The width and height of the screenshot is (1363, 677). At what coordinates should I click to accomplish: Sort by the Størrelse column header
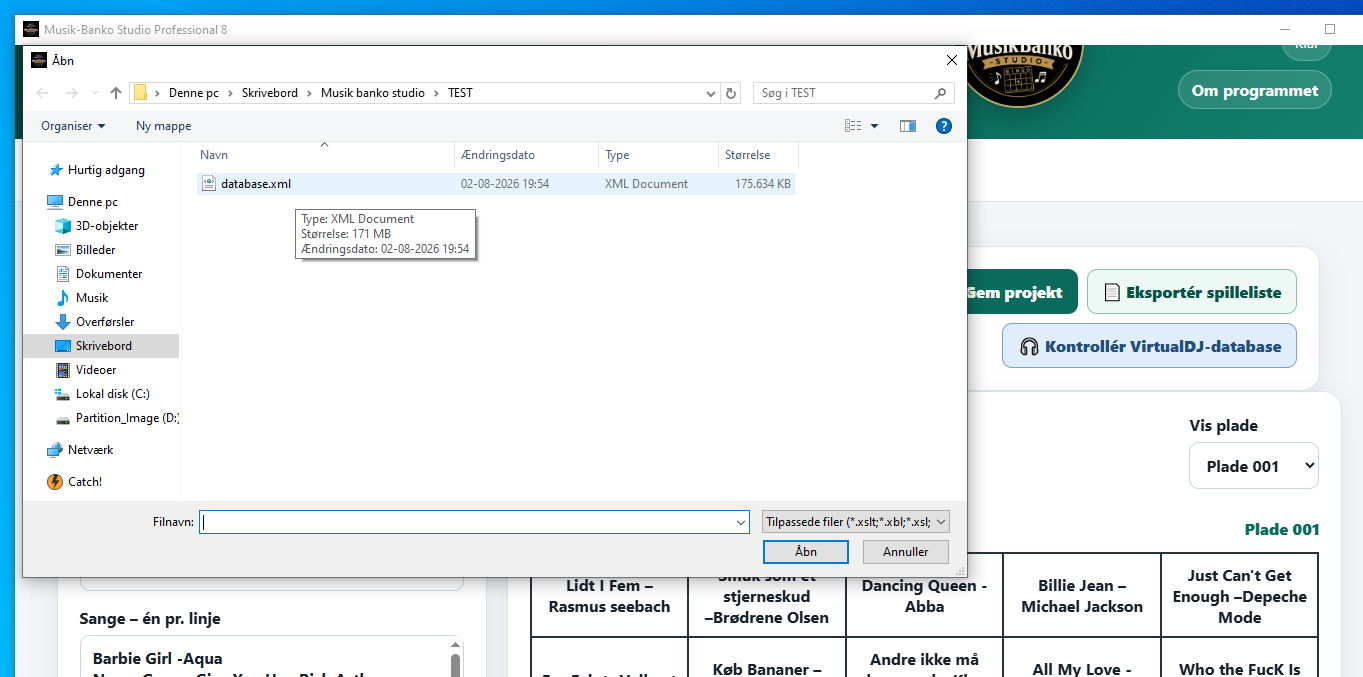coord(758,155)
